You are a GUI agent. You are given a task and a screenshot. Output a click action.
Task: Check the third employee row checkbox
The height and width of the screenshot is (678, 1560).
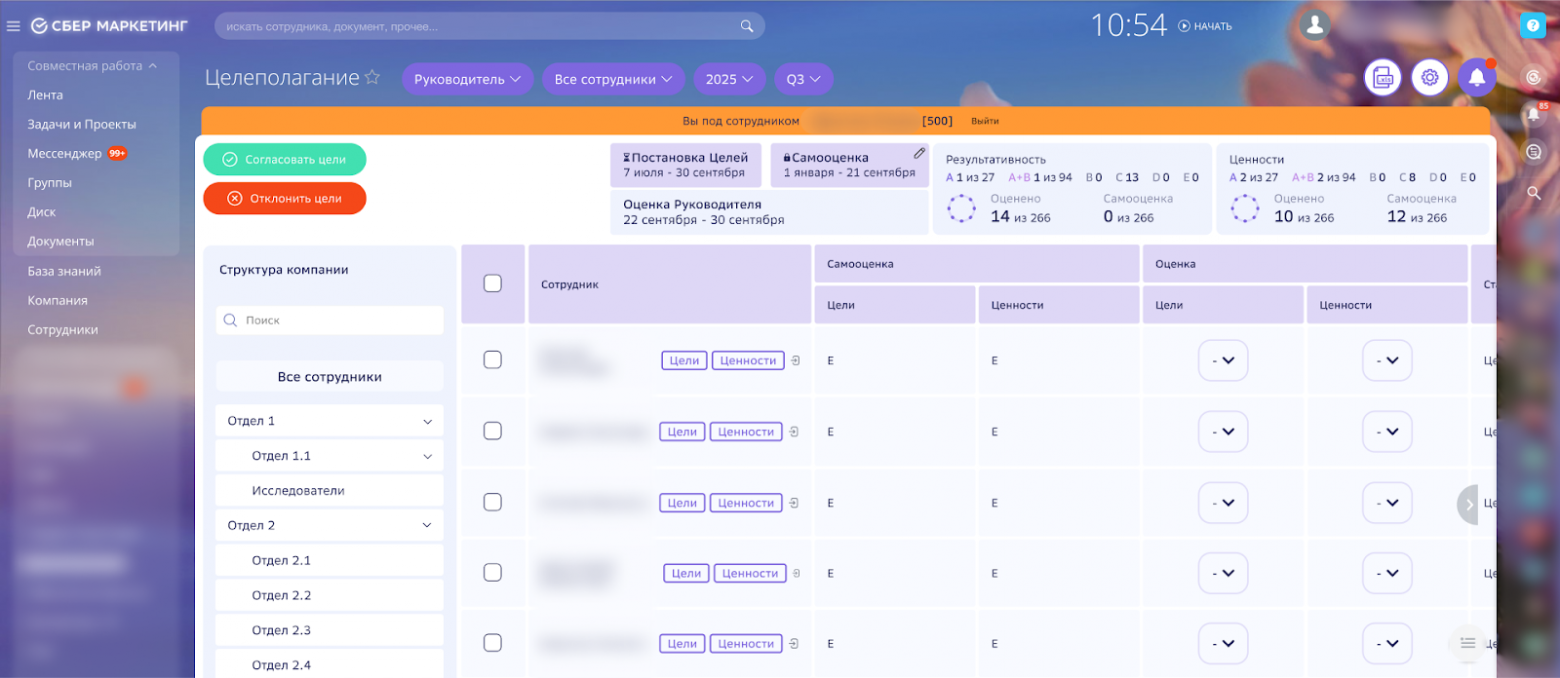[492, 502]
